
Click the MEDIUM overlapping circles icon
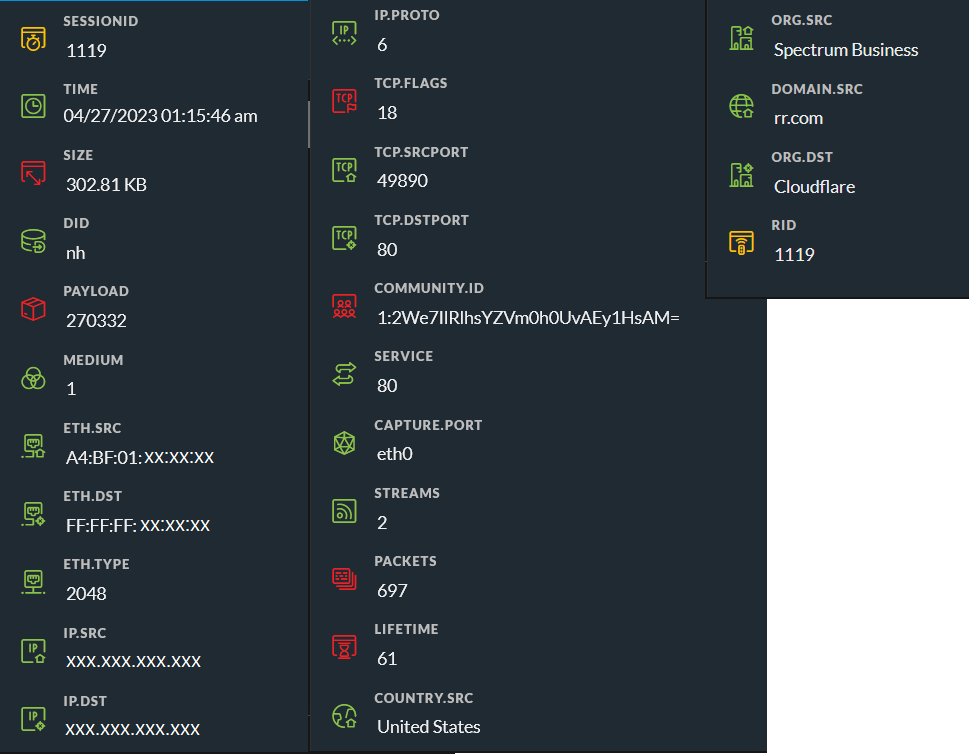click(34, 377)
